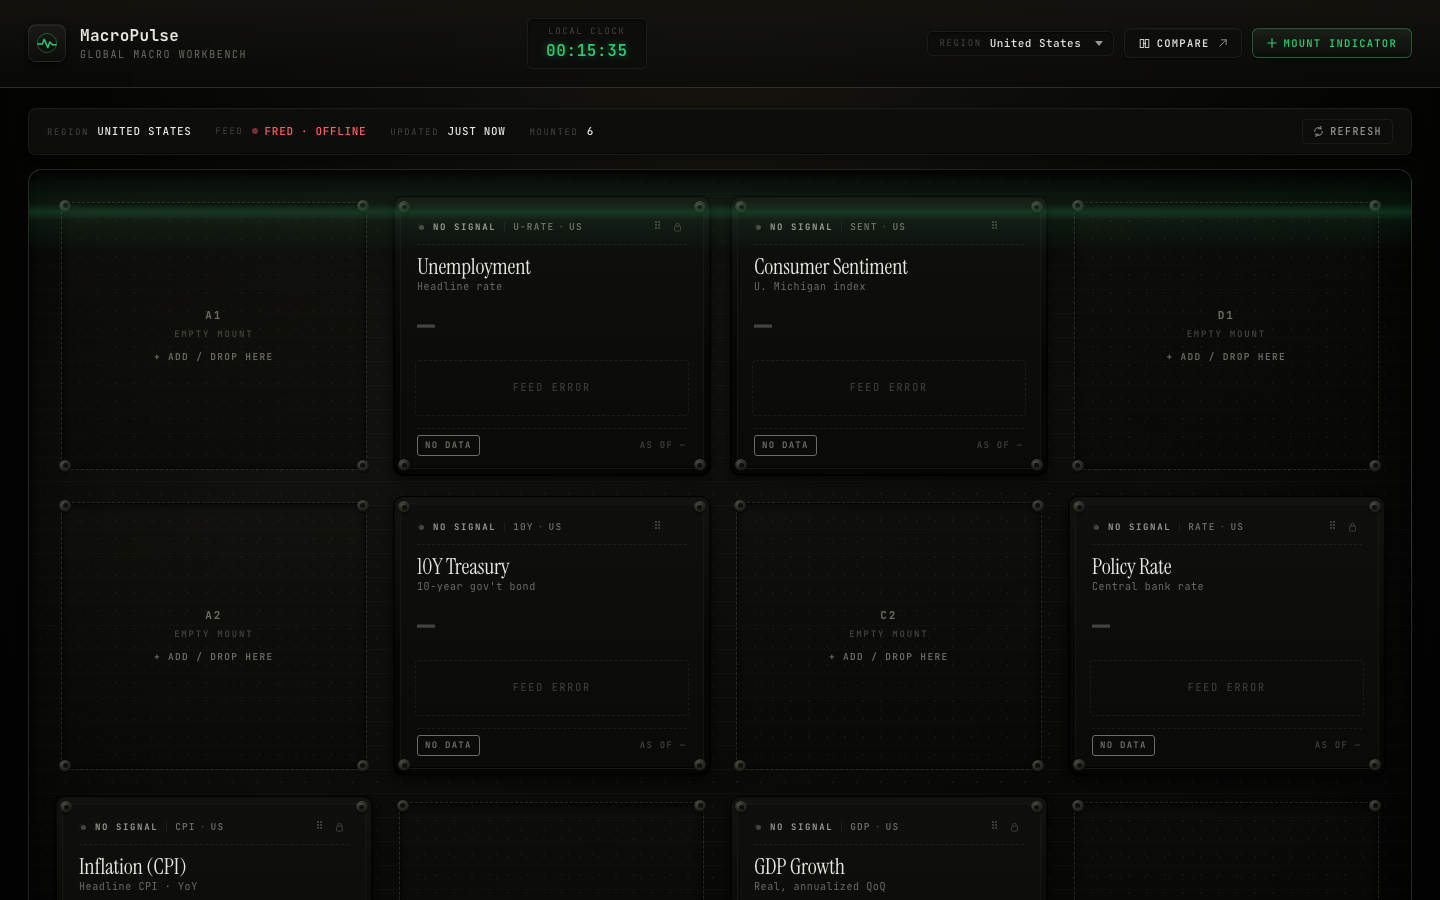
Task: Click the SENT · US tag
Action: tap(878, 227)
